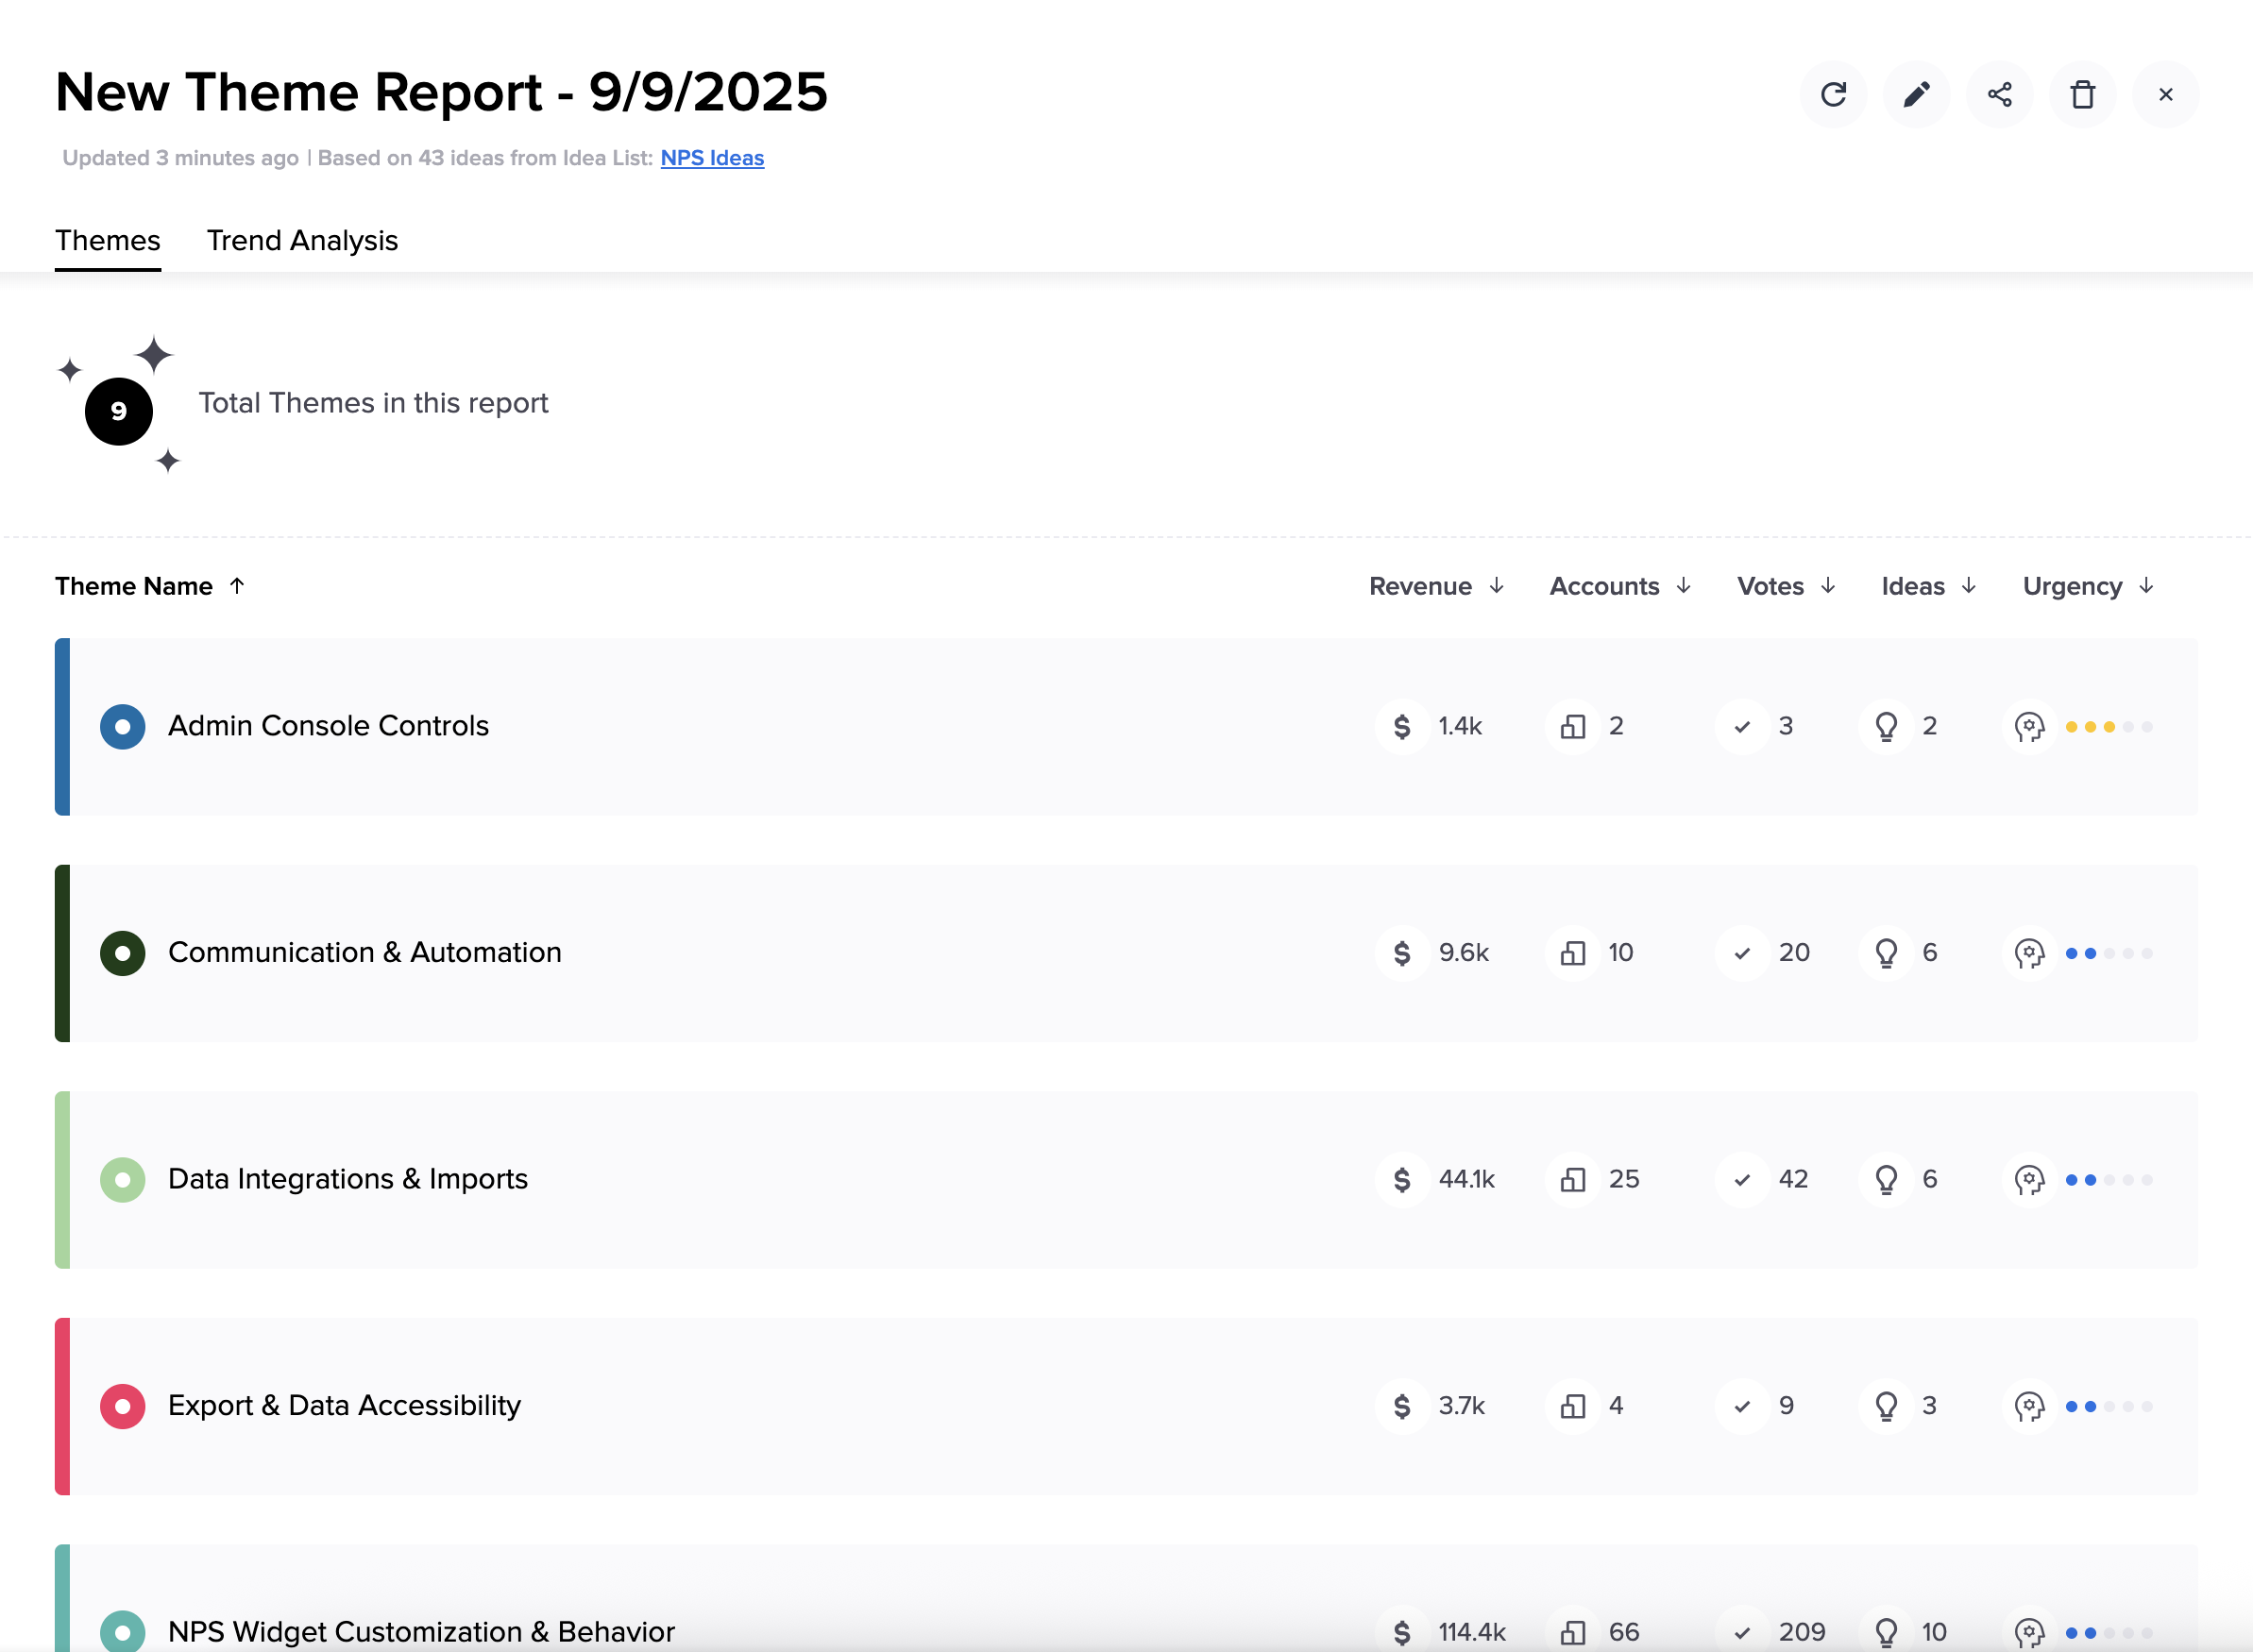Click the urgency head icon for Admin Console Controls
This screenshot has height=1652, width=2253.
2029,727
